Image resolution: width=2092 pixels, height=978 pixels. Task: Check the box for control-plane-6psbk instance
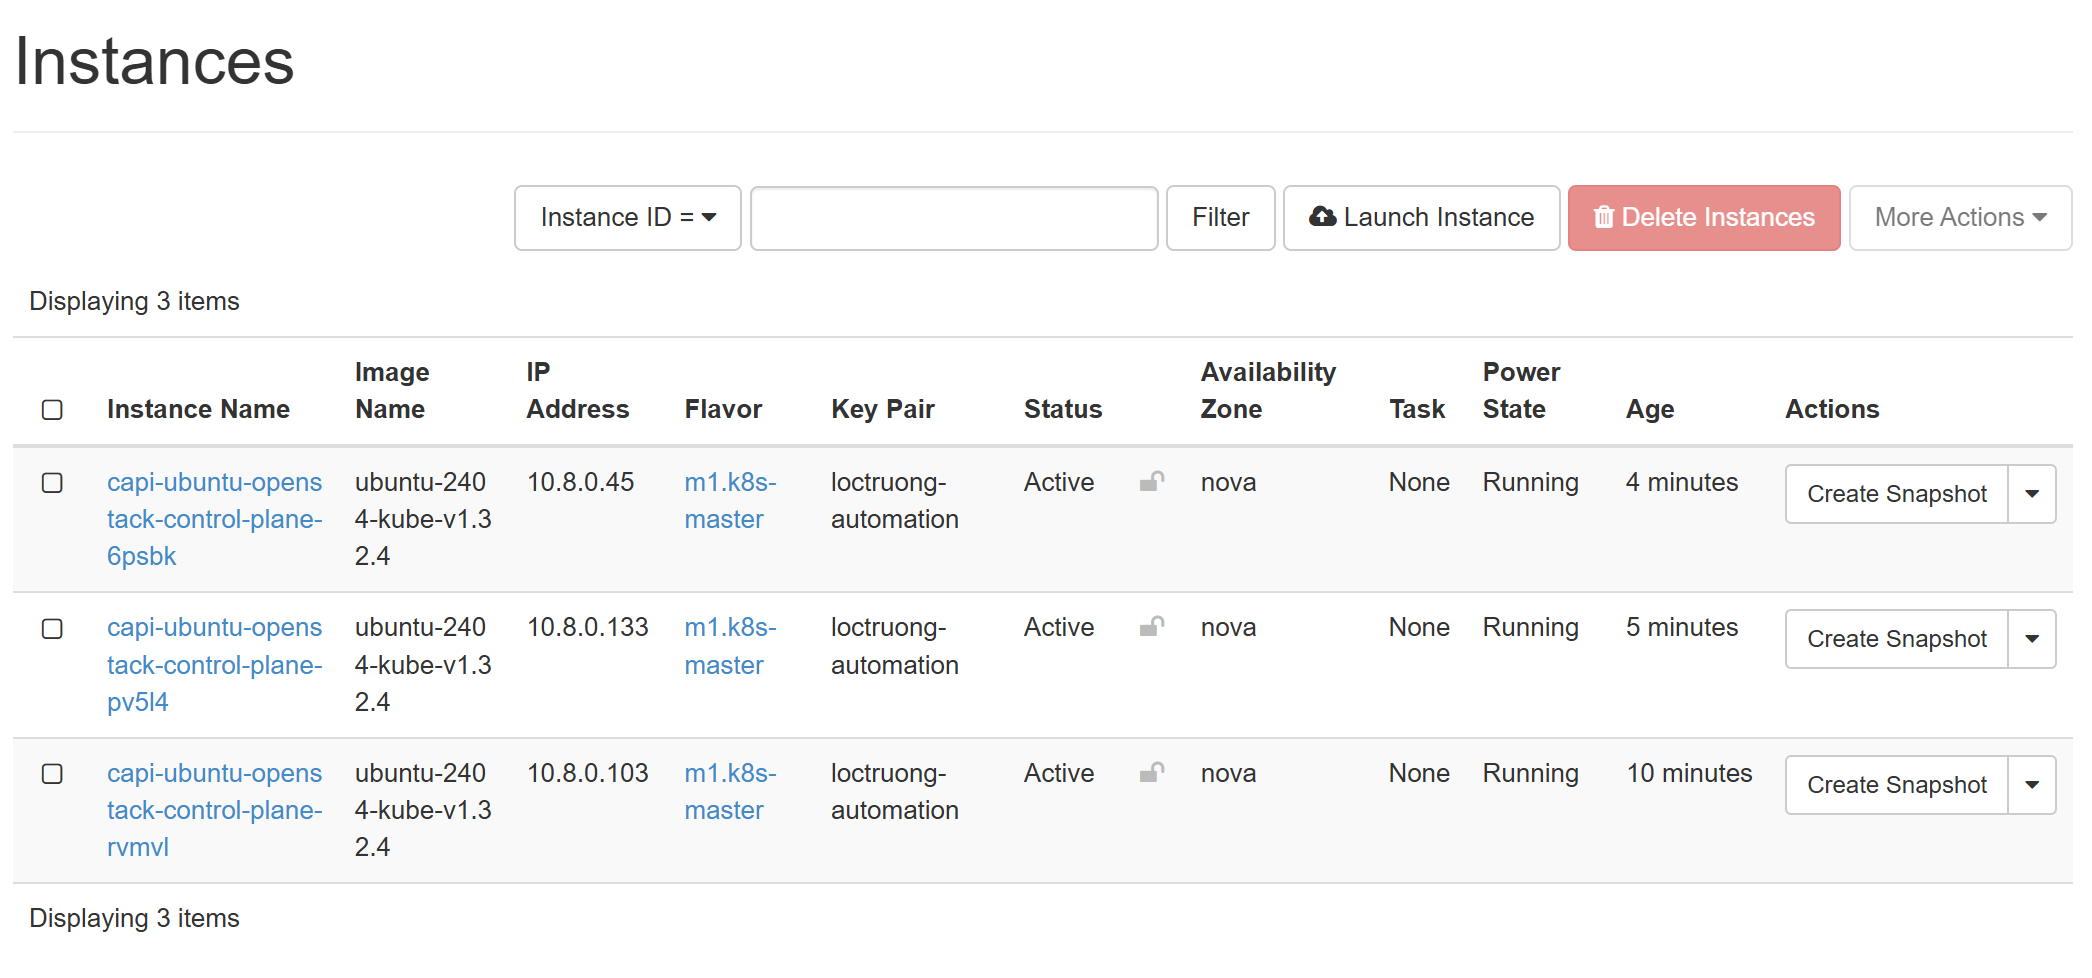(52, 483)
